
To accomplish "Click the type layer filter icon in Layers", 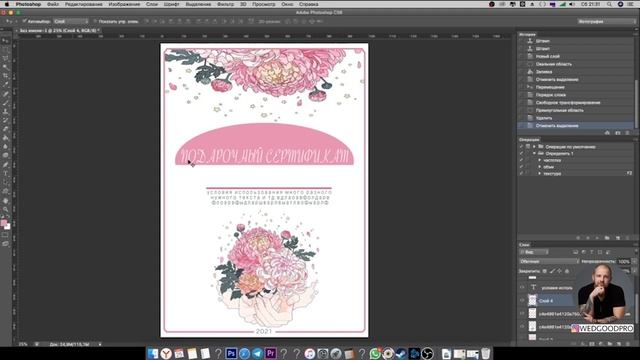I will (591, 252).
